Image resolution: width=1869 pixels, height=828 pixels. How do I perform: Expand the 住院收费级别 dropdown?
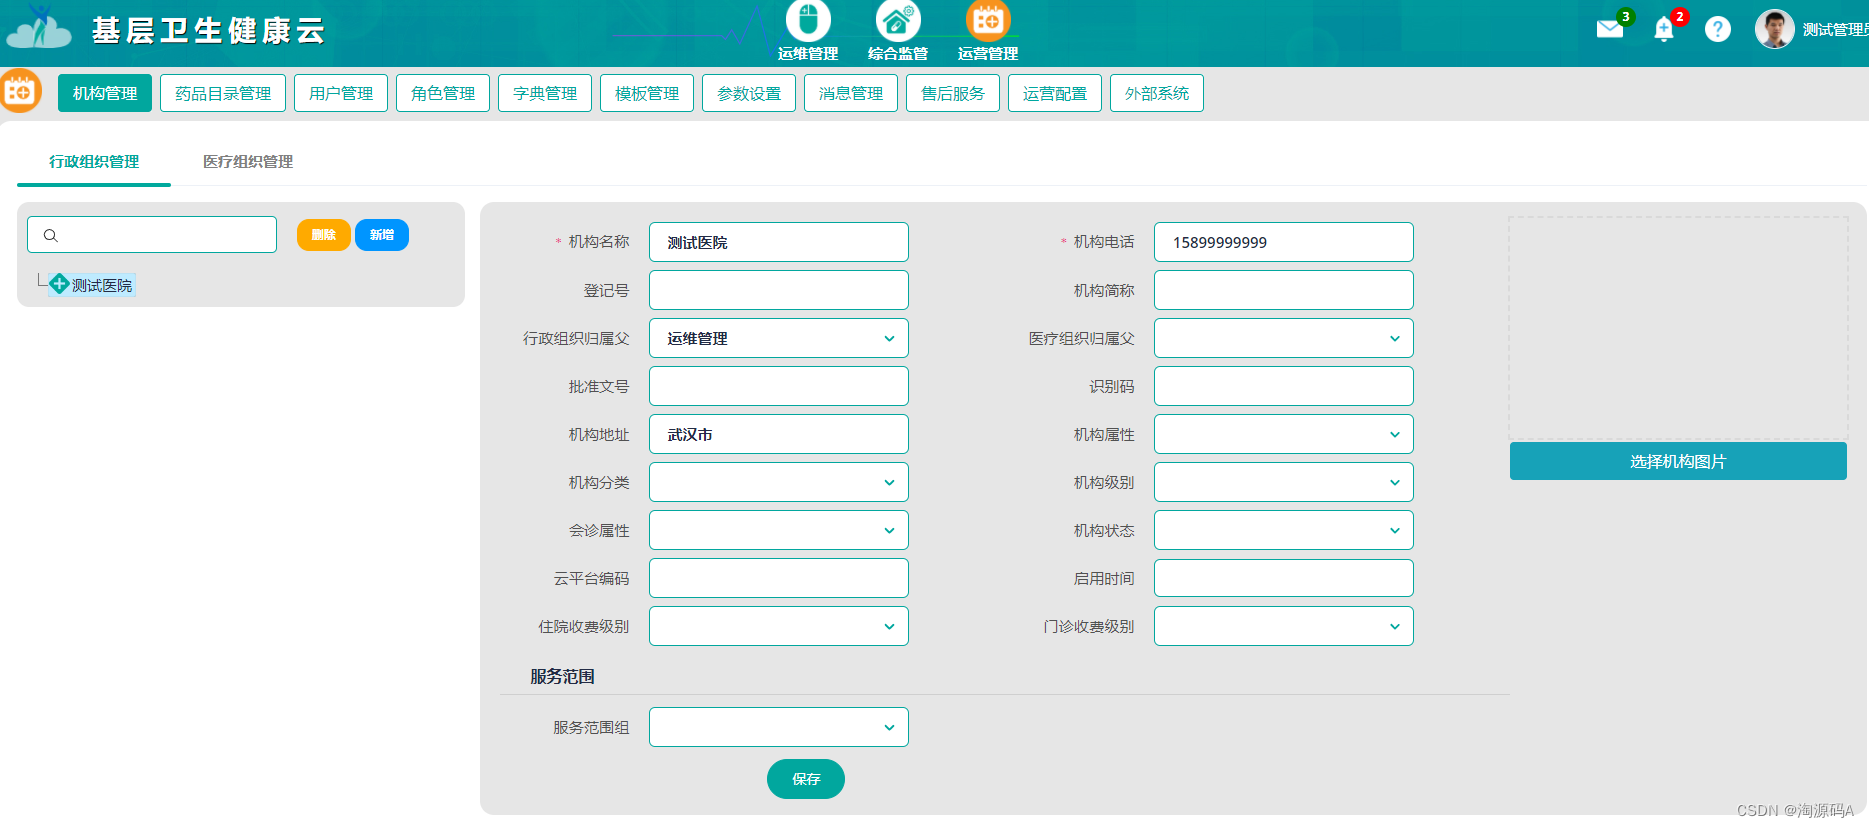(x=779, y=626)
